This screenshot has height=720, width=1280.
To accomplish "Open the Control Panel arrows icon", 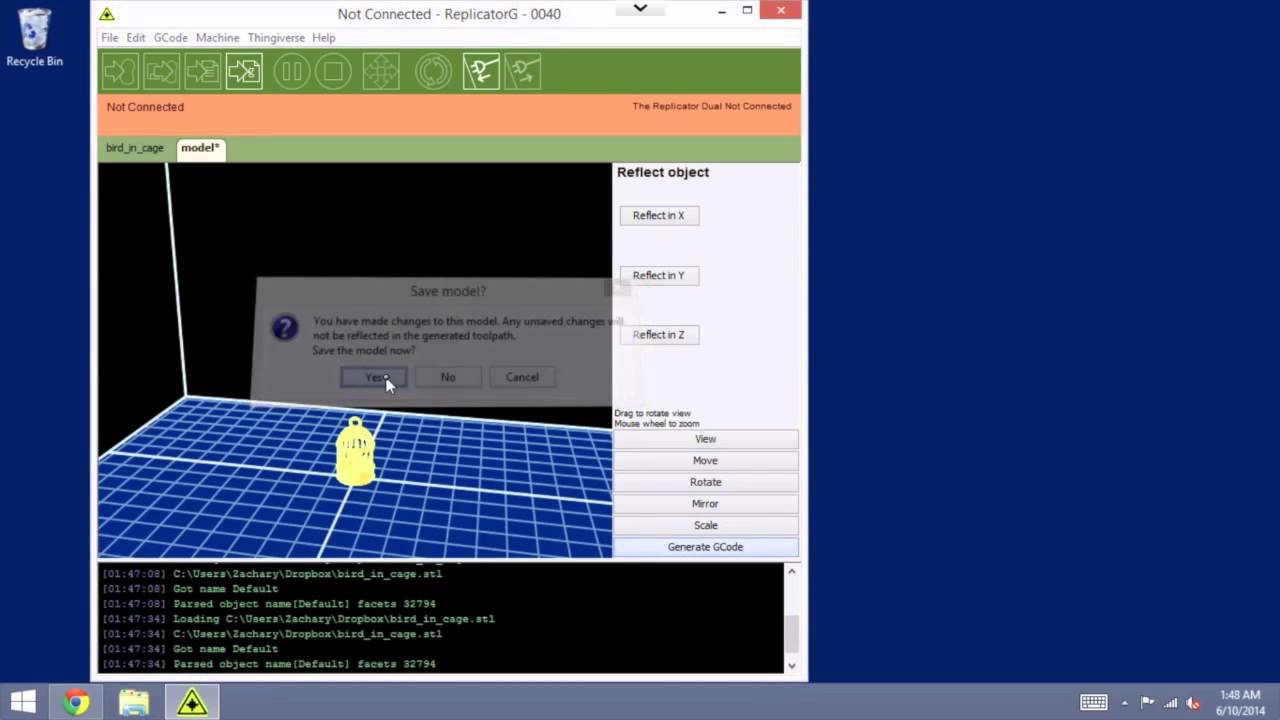I will point(381,72).
